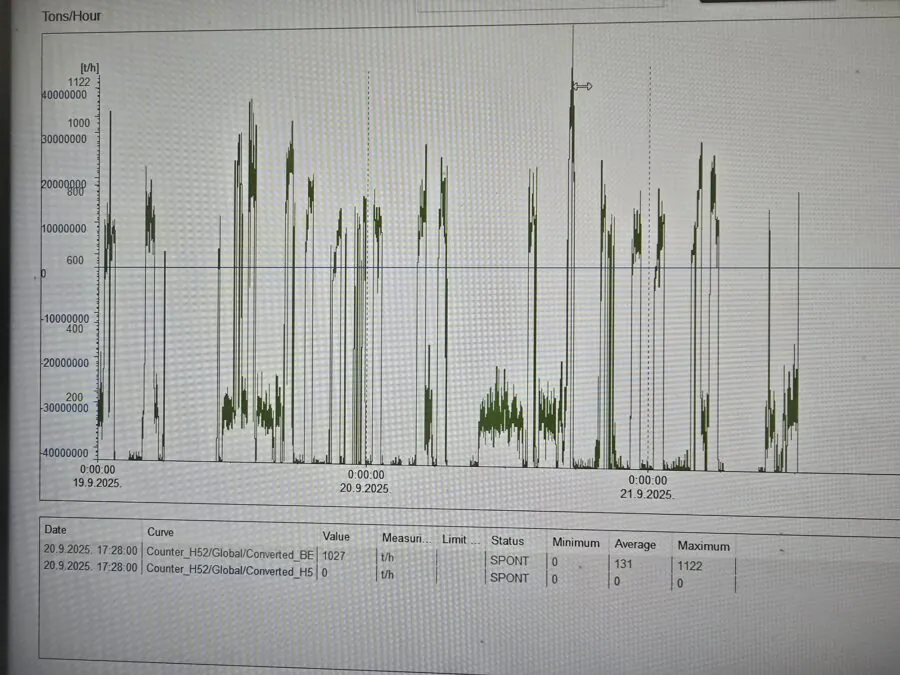This screenshot has width=900, height=675.
Task: Click the 20.9.2025 date label on time axis
Action: point(365,488)
